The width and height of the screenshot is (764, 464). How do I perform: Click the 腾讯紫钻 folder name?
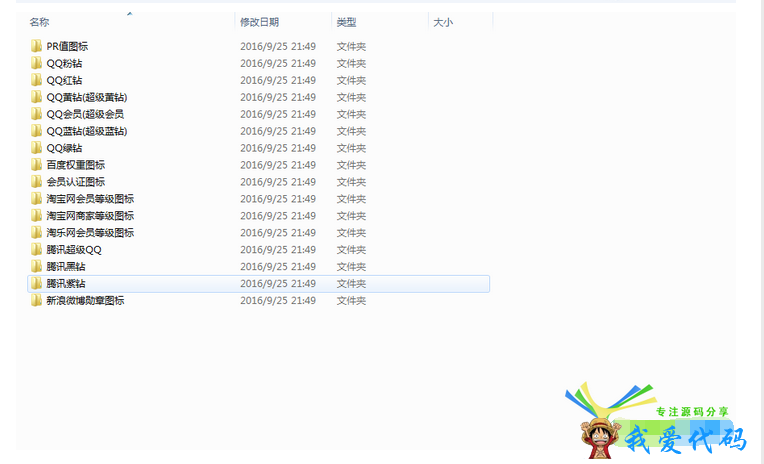point(66,284)
